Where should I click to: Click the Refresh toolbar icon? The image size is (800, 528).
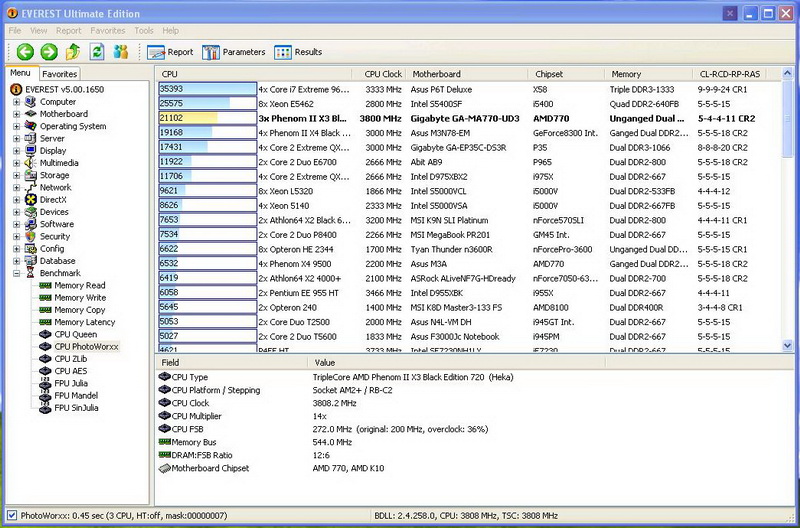coord(97,52)
